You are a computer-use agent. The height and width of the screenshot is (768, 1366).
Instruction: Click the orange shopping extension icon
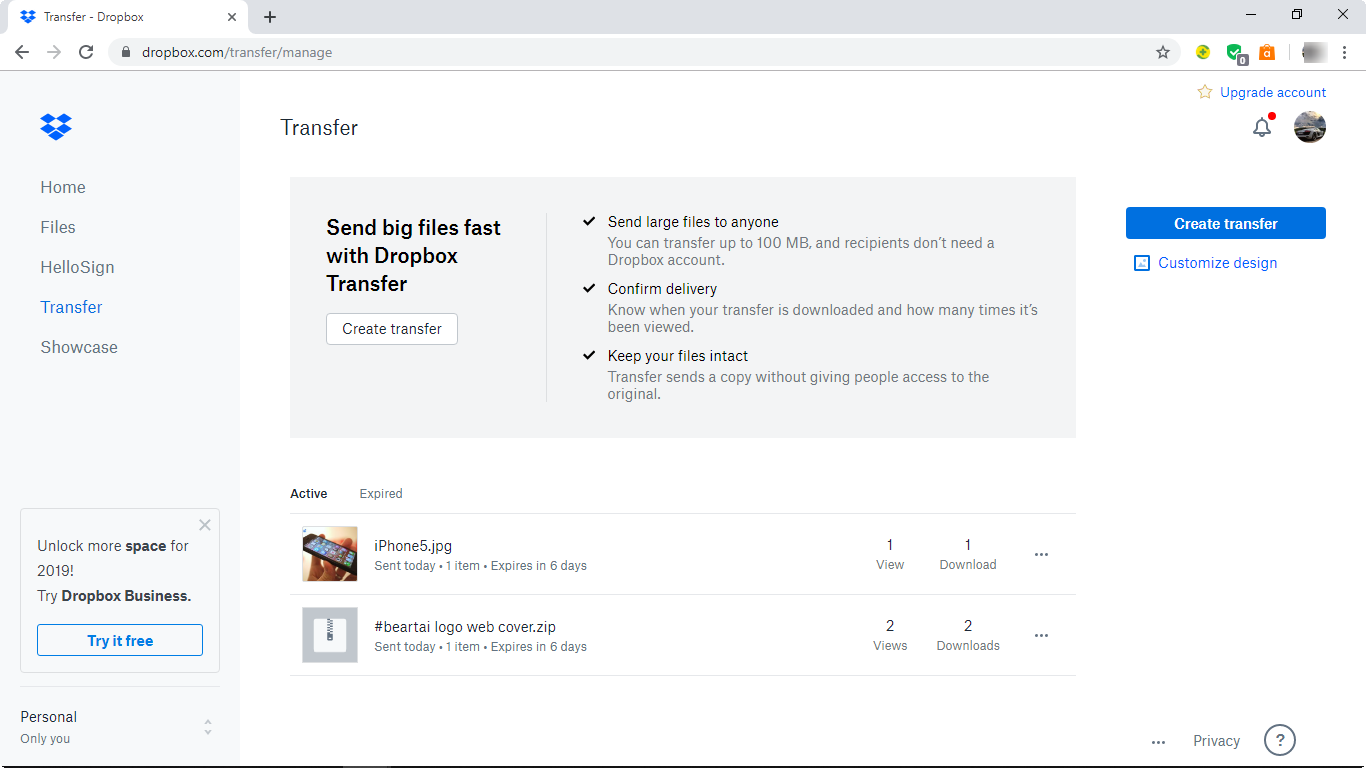[1267, 52]
